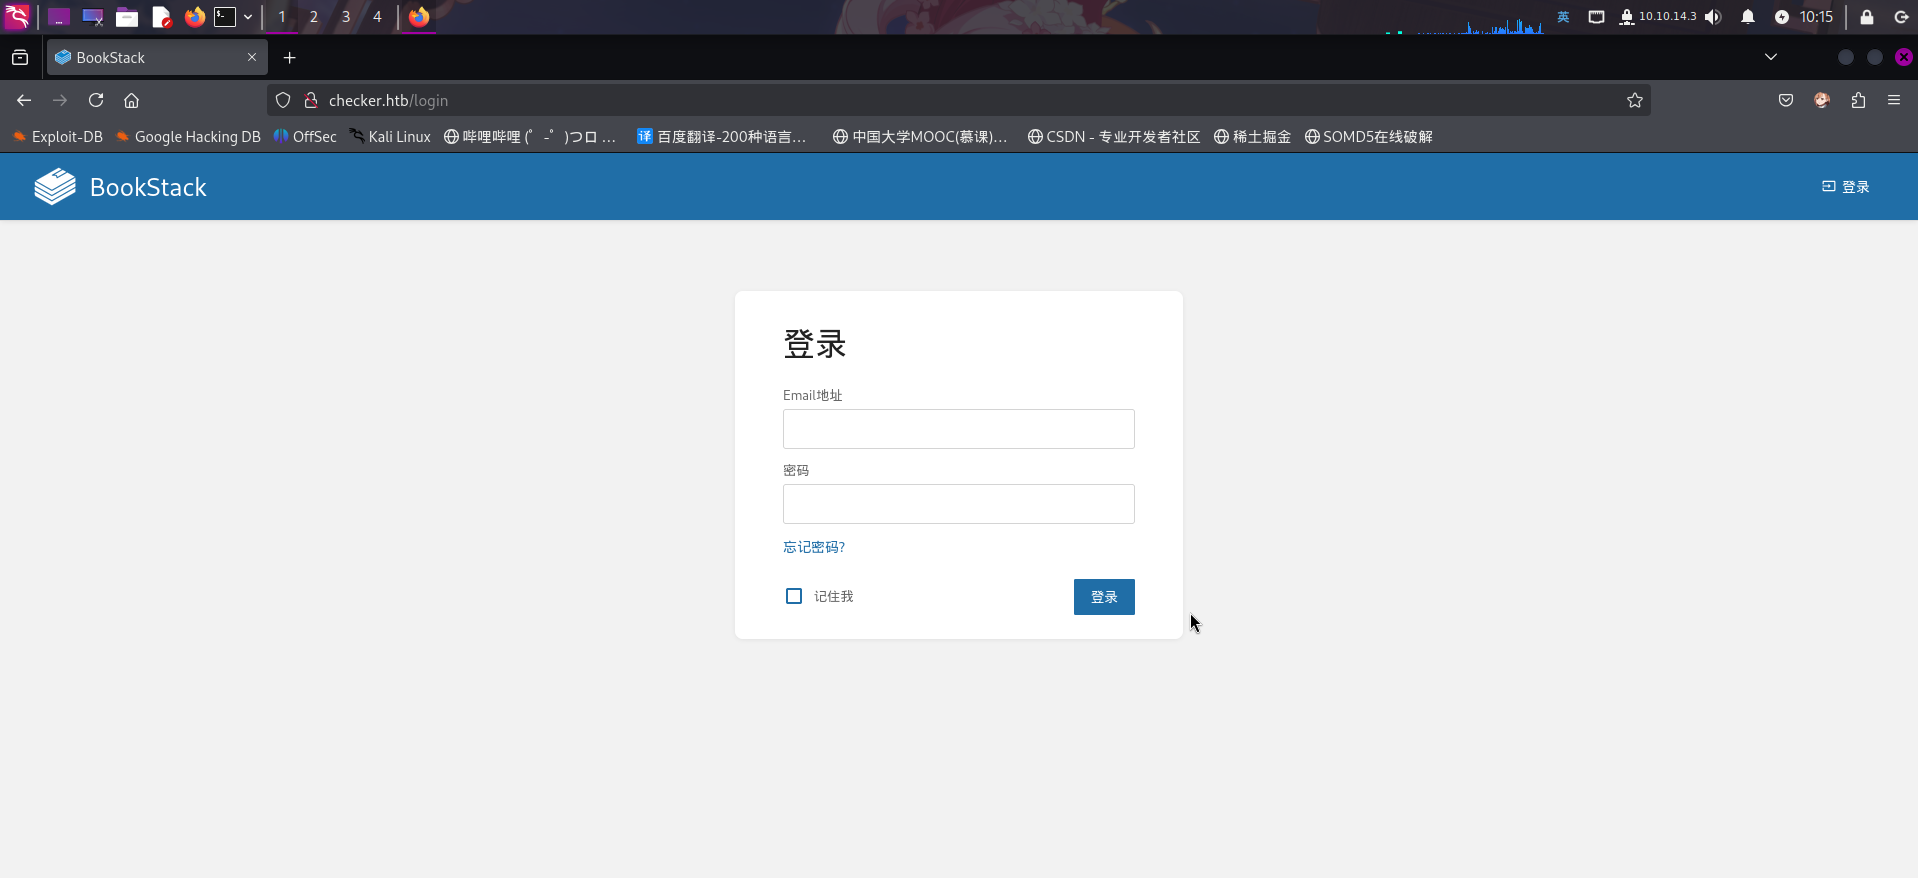Launch Firefox from the panel launcher
The height and width of the screenshot is (878, 1918).
[195, 17]
